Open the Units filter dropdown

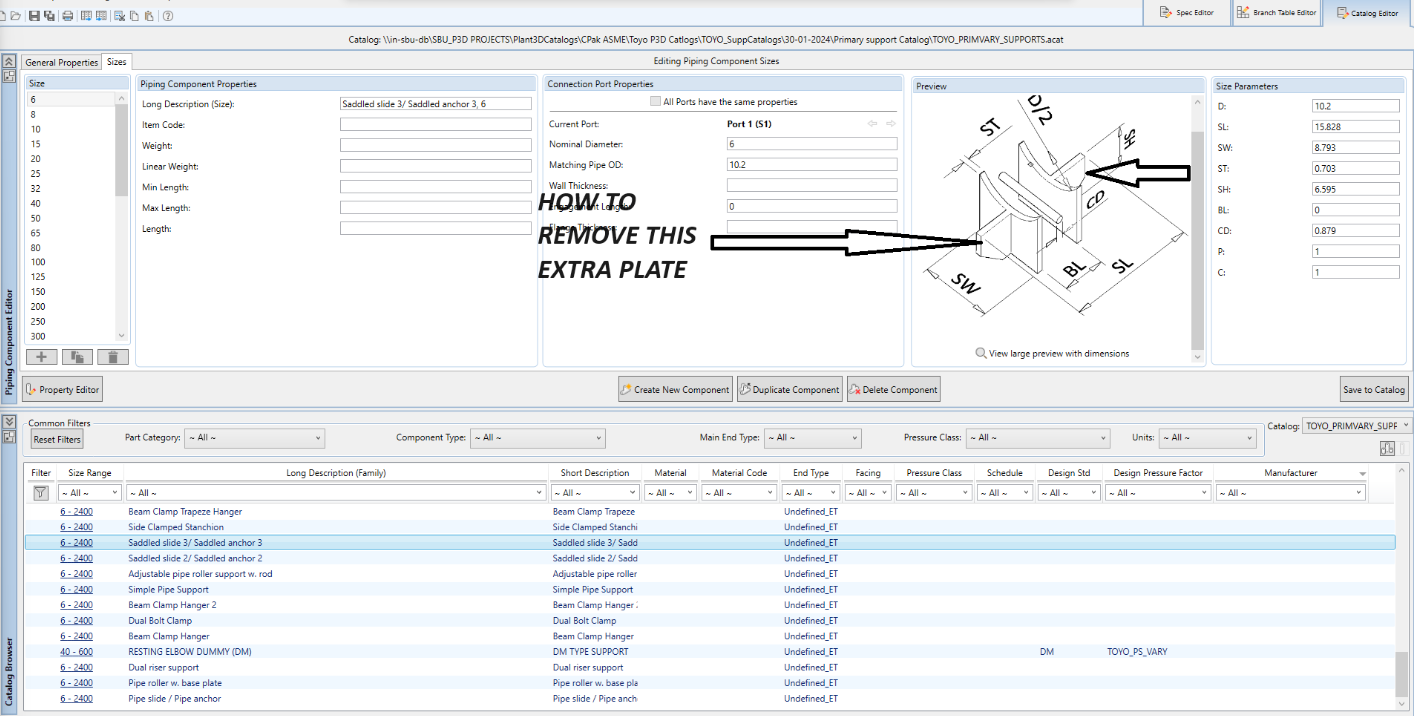point(1207,438)
